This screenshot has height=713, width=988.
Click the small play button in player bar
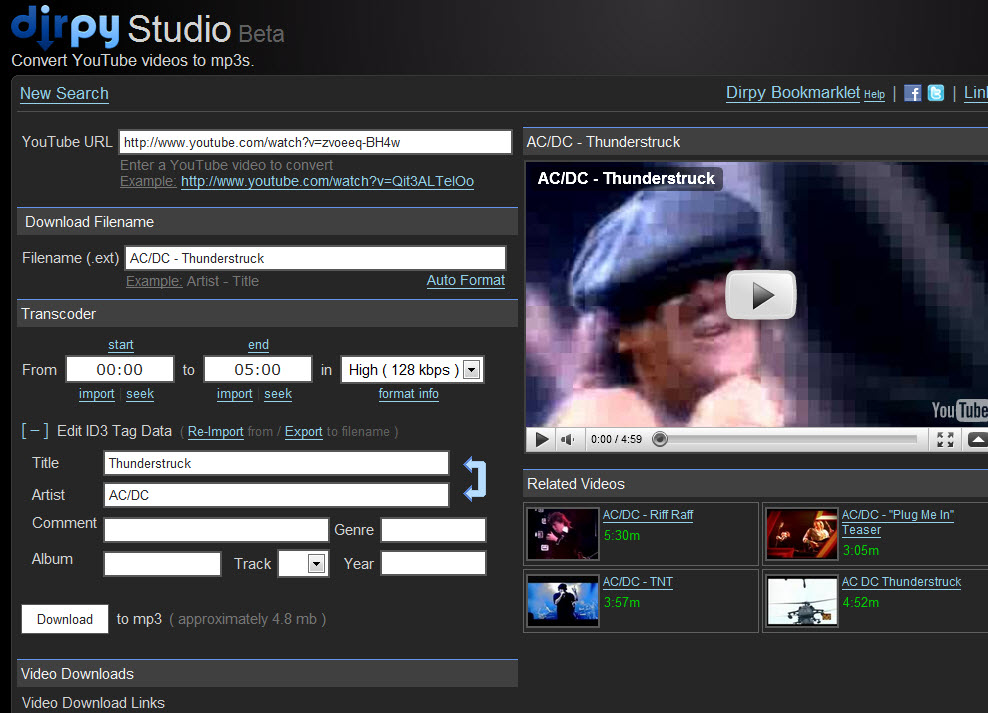[541, 439]
